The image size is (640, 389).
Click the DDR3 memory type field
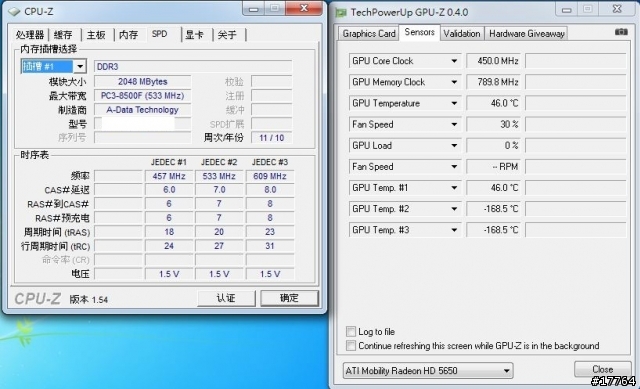pyautogui.click(x=193, y=67)
